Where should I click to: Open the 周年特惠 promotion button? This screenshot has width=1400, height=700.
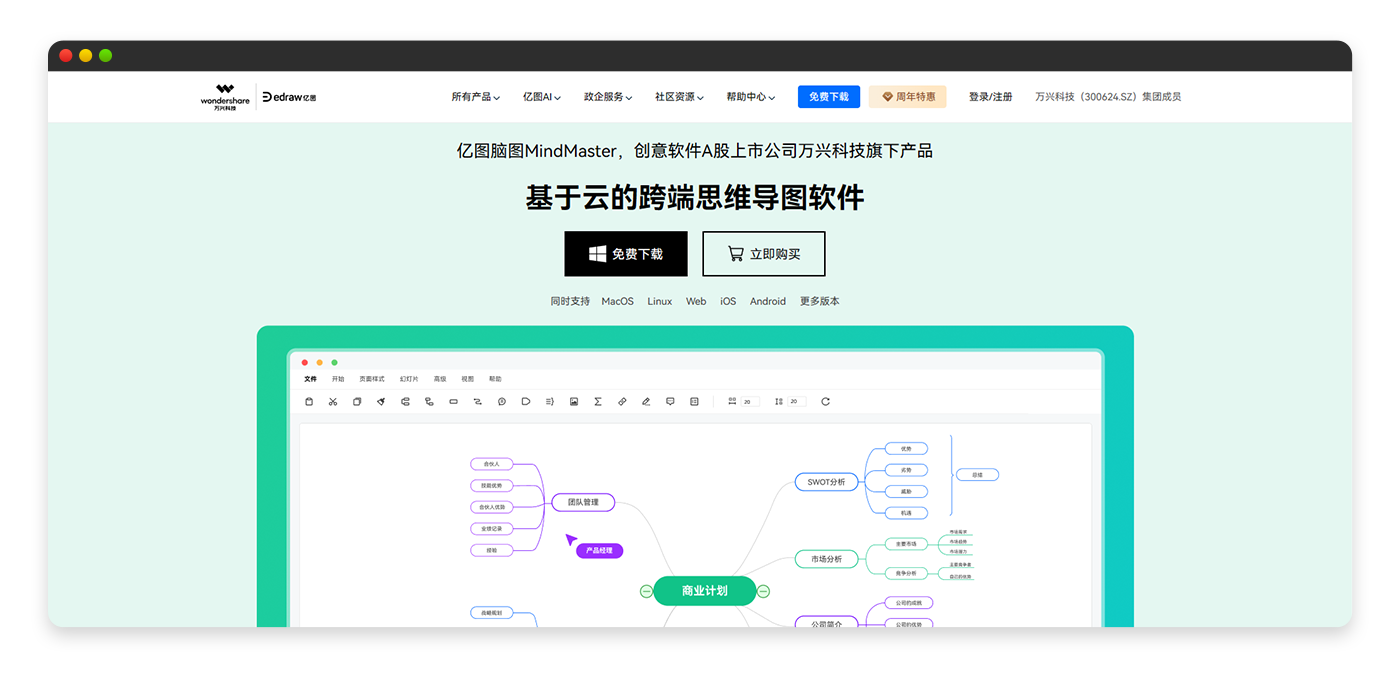coord(907,97)
